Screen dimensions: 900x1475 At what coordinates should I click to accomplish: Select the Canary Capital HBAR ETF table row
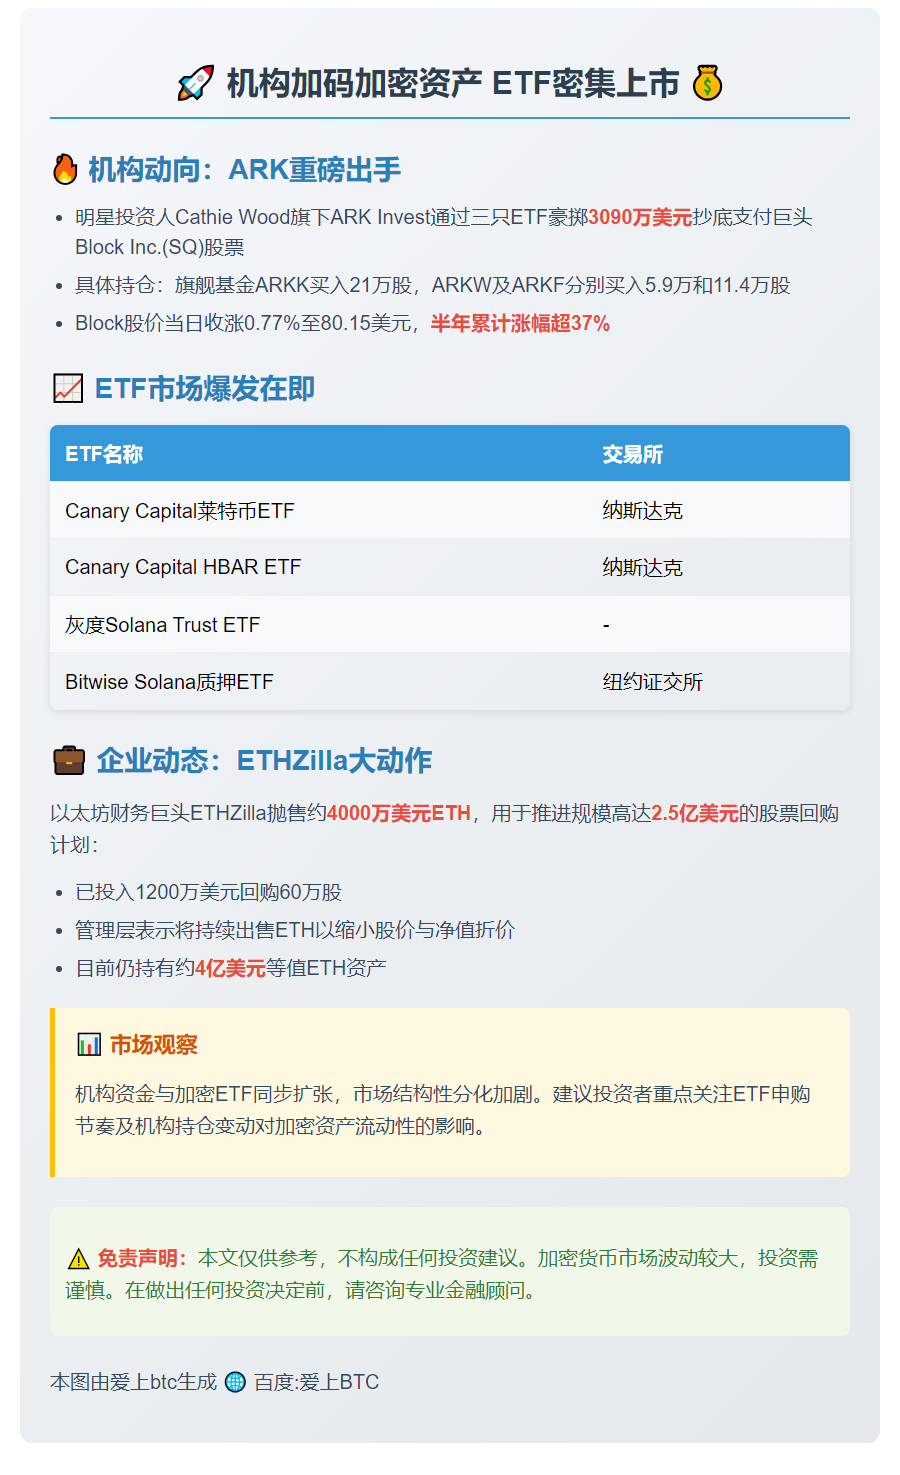(x=449, y=566)
